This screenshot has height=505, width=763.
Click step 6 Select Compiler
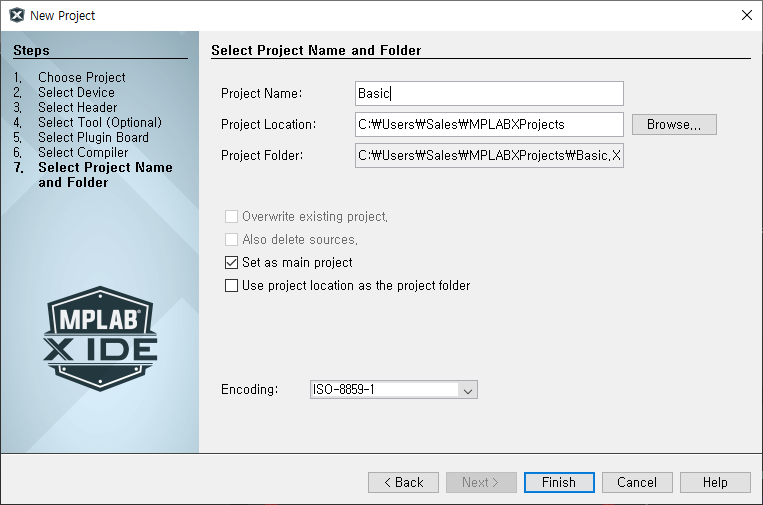pos(83,153)
